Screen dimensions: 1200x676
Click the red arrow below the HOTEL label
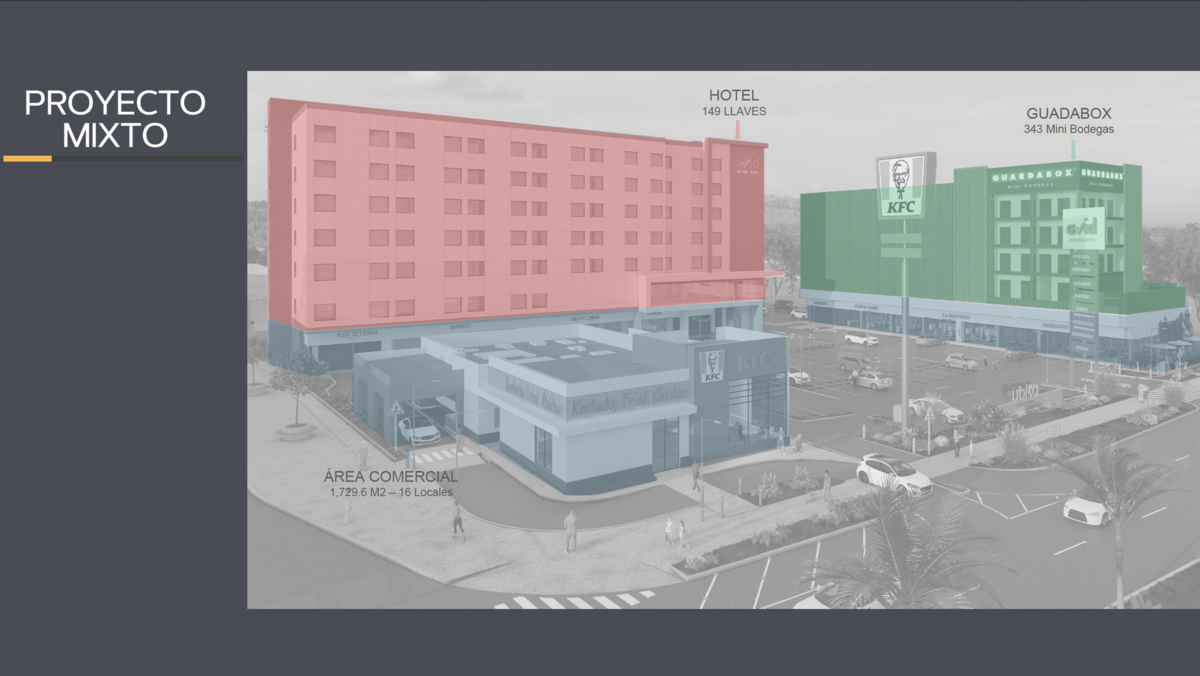pos(737,129)
